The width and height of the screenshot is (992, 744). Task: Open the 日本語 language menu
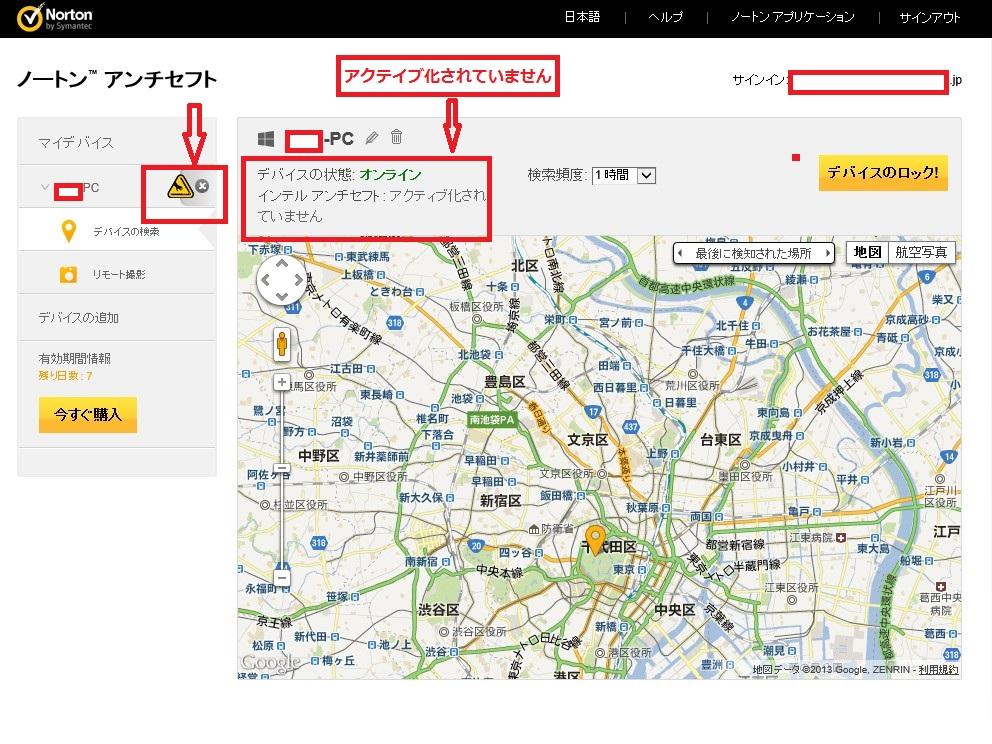[x=582, y=17]
